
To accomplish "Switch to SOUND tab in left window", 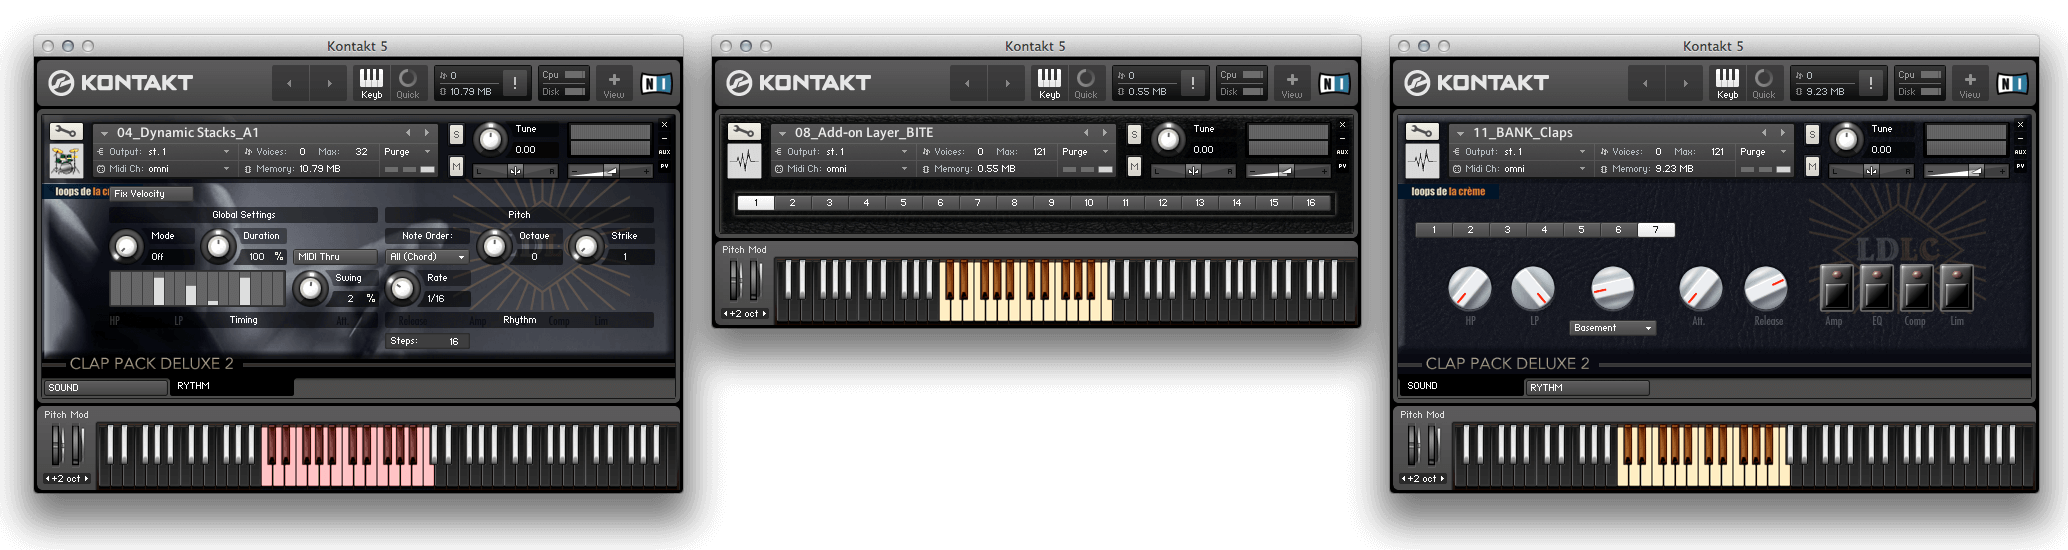I will [106, 387].
